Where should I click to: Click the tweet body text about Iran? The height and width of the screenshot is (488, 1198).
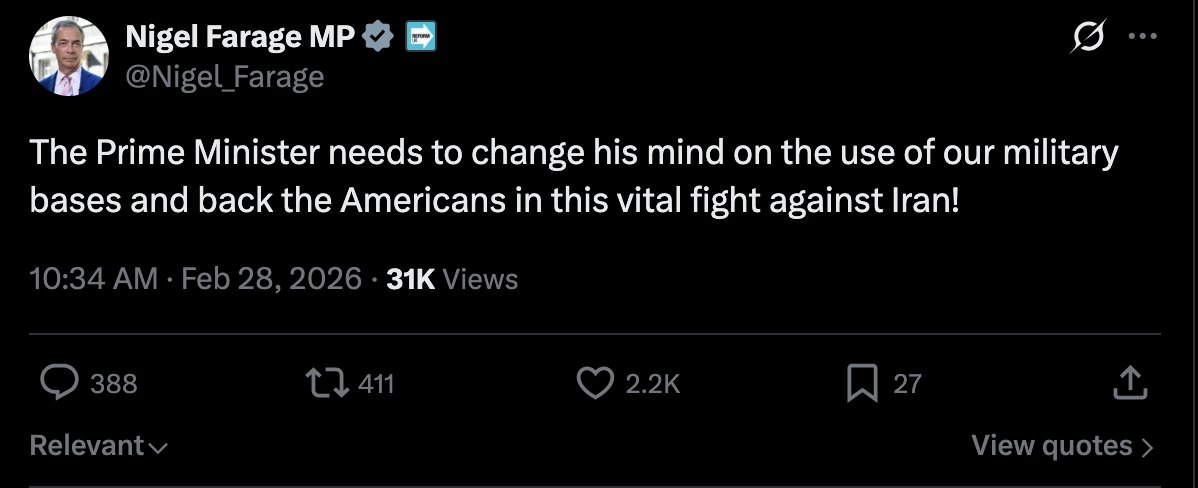click(x=572, y=177)
